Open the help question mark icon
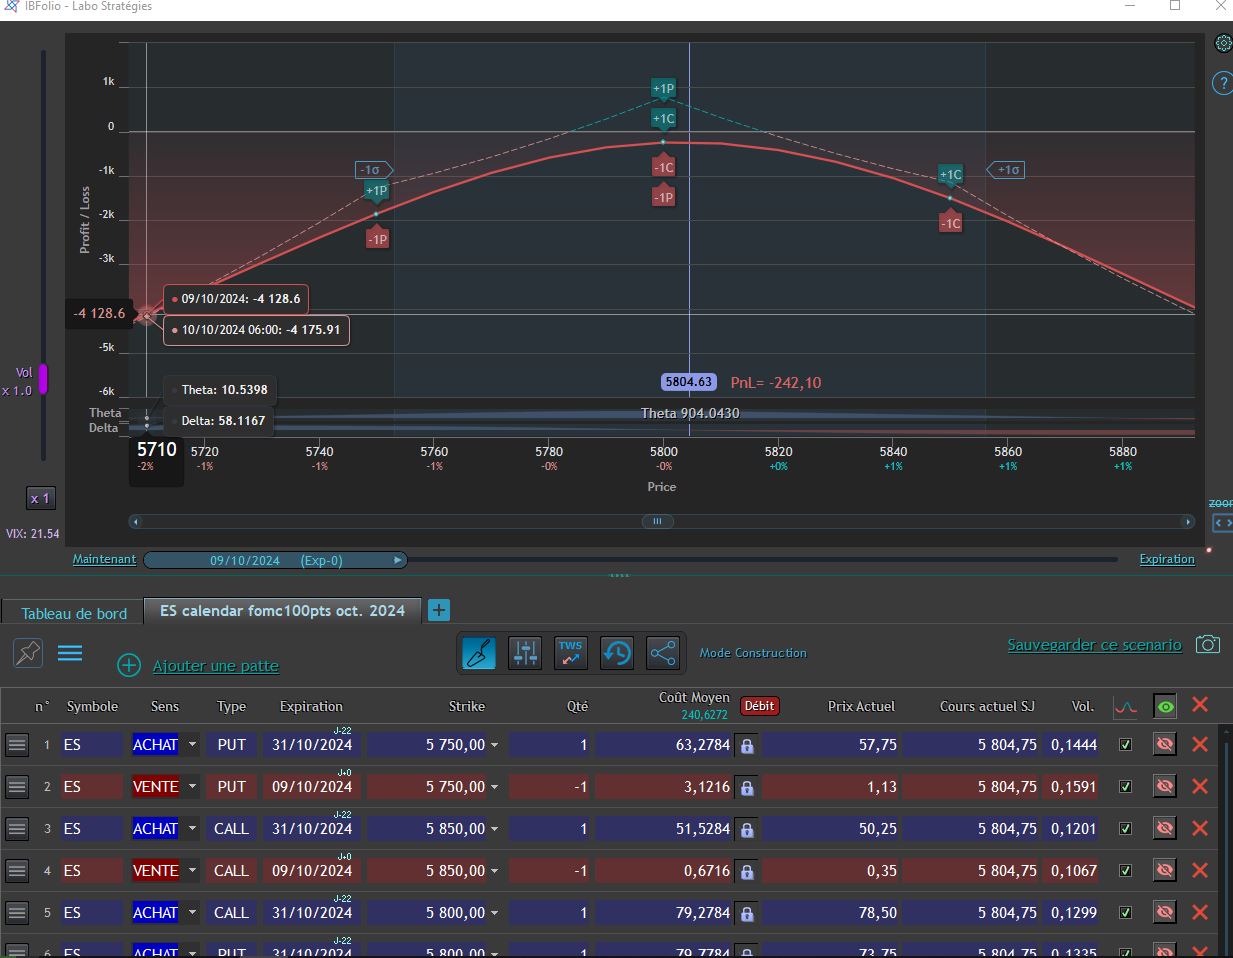 pyautogui.click(x=1222, y=83)
